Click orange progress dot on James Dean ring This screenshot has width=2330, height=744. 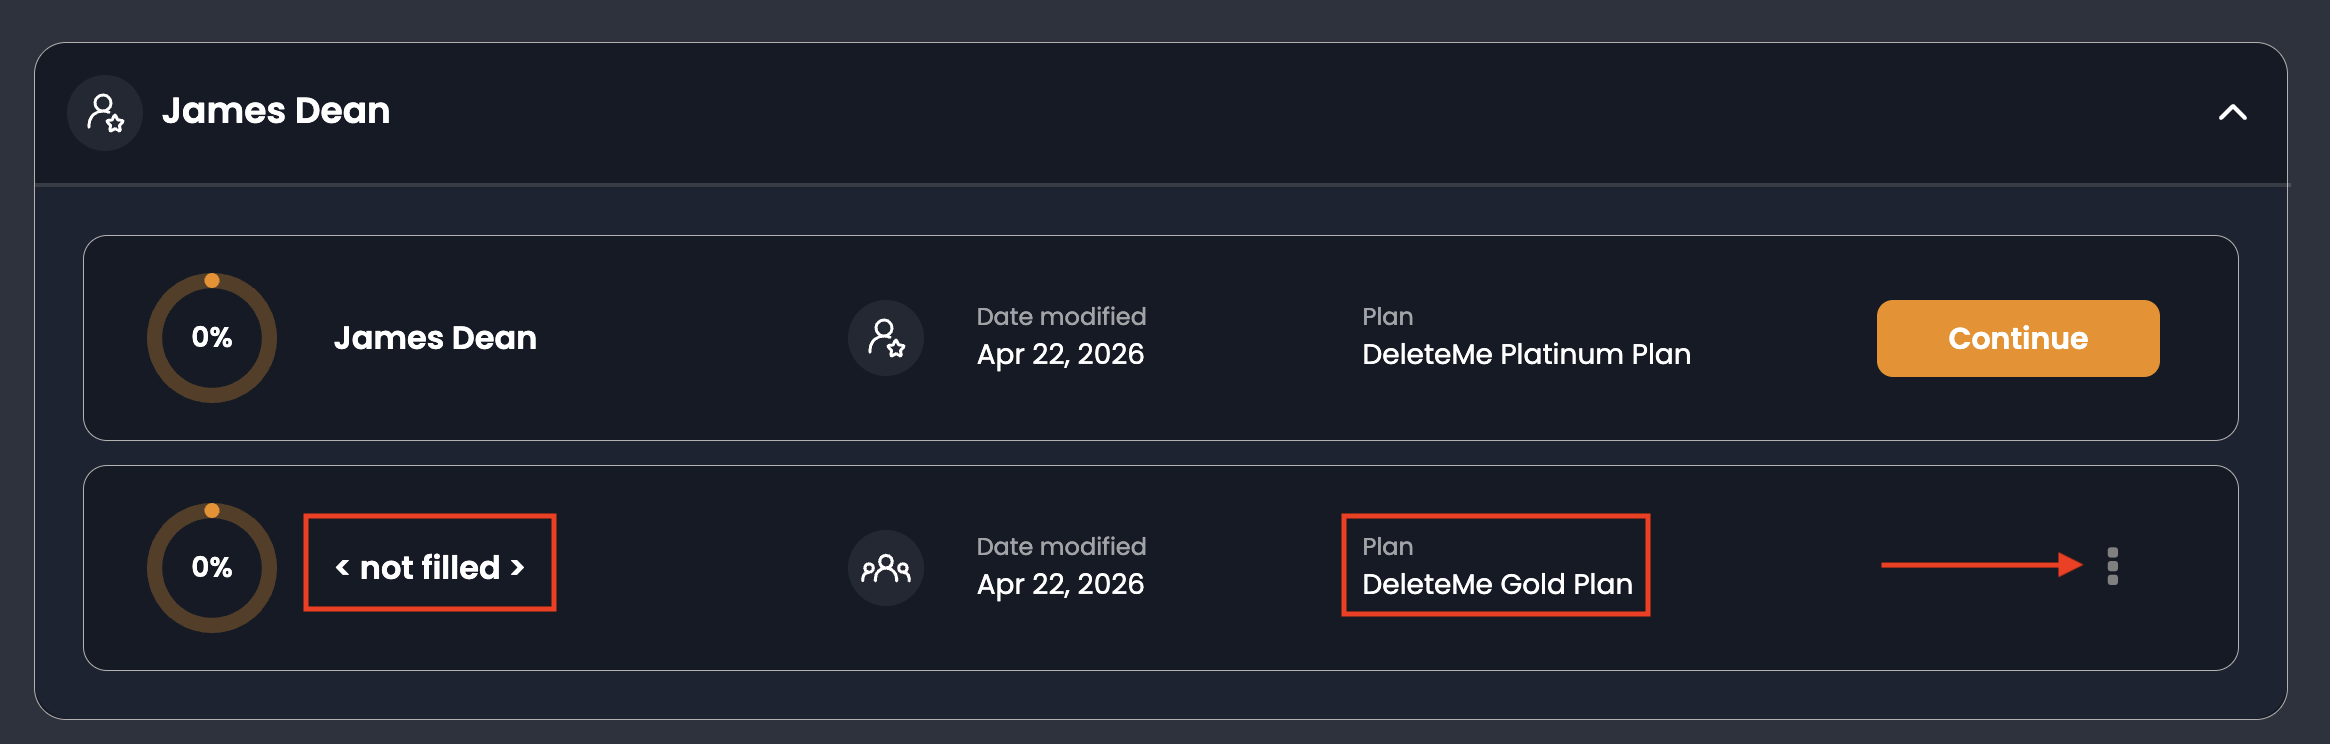pyautogui.click(x=212, y=281)
